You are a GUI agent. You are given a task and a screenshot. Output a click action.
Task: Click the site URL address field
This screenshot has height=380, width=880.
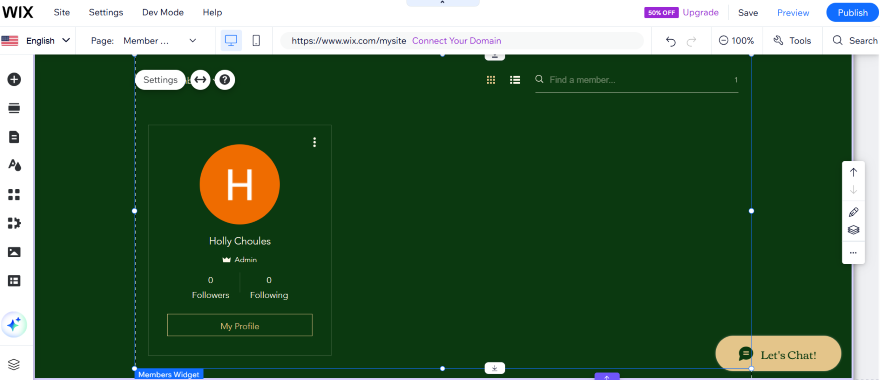pos(461,40)
